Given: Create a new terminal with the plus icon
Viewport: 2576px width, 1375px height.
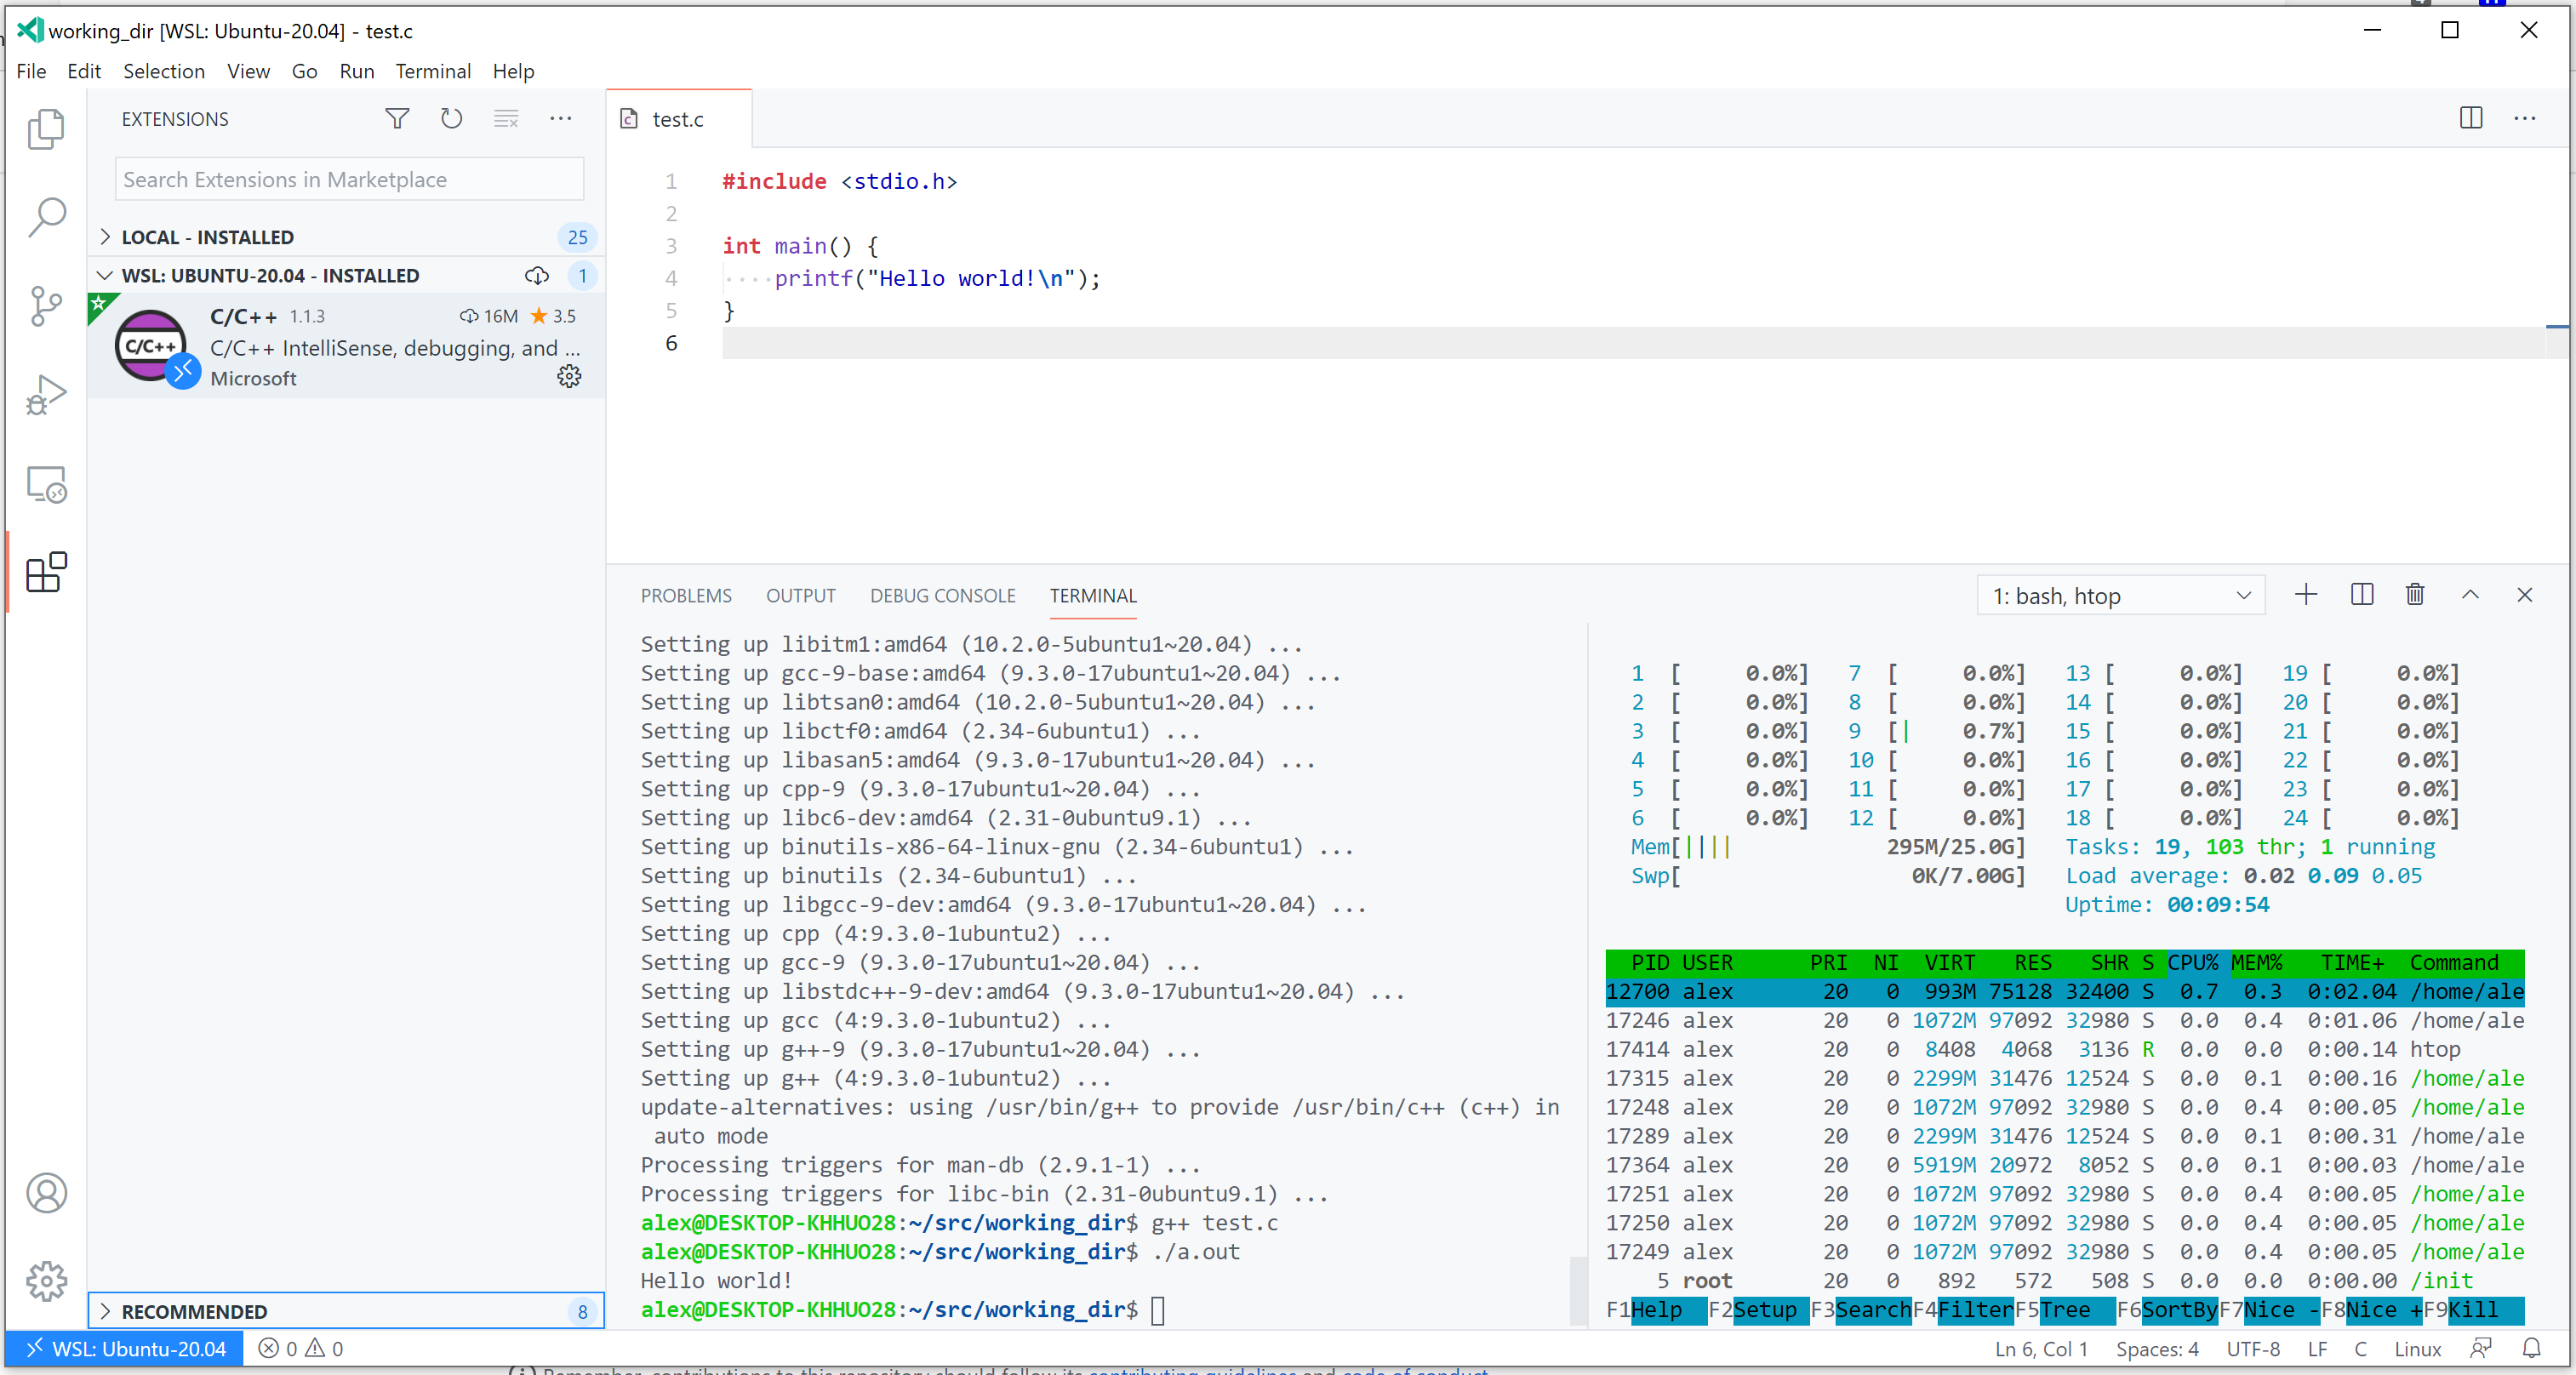Looking at the screenshot, I should pyautogui.click(x=2305, y=594).
